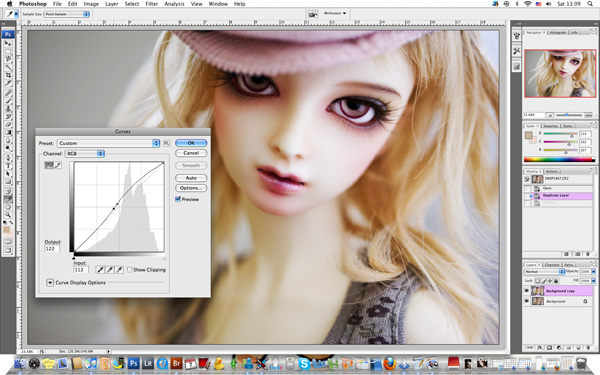Toggle lock transparent pixels in Layers
This screenshot has width=600, height=375.
coord(538,281)
